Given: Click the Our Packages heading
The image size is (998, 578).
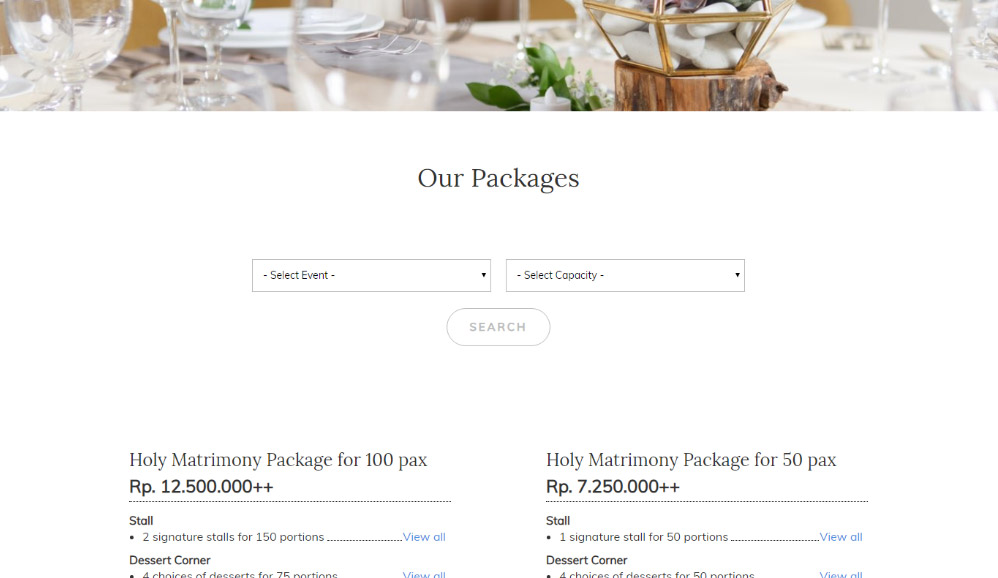Looking at the screenshot, I should 498,178.
